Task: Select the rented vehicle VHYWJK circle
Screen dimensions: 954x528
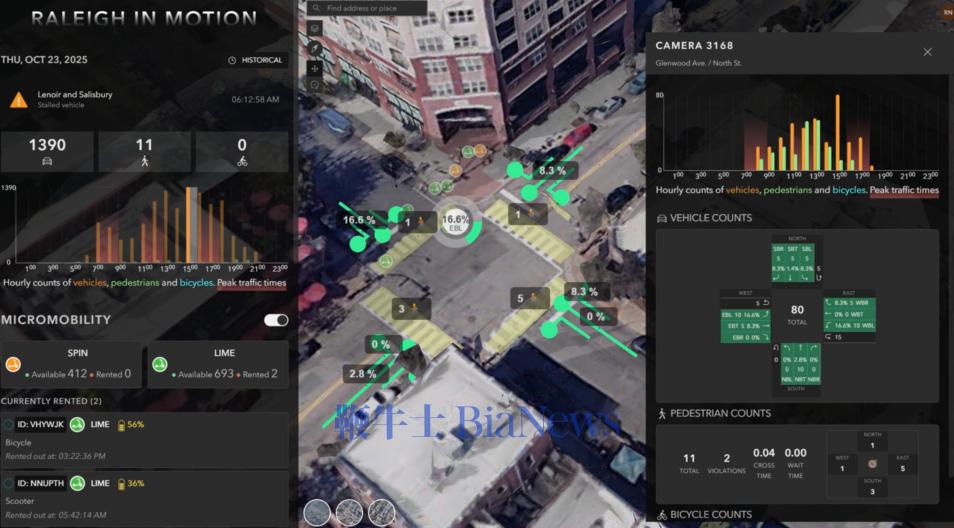Action: (x=8, y=424)
